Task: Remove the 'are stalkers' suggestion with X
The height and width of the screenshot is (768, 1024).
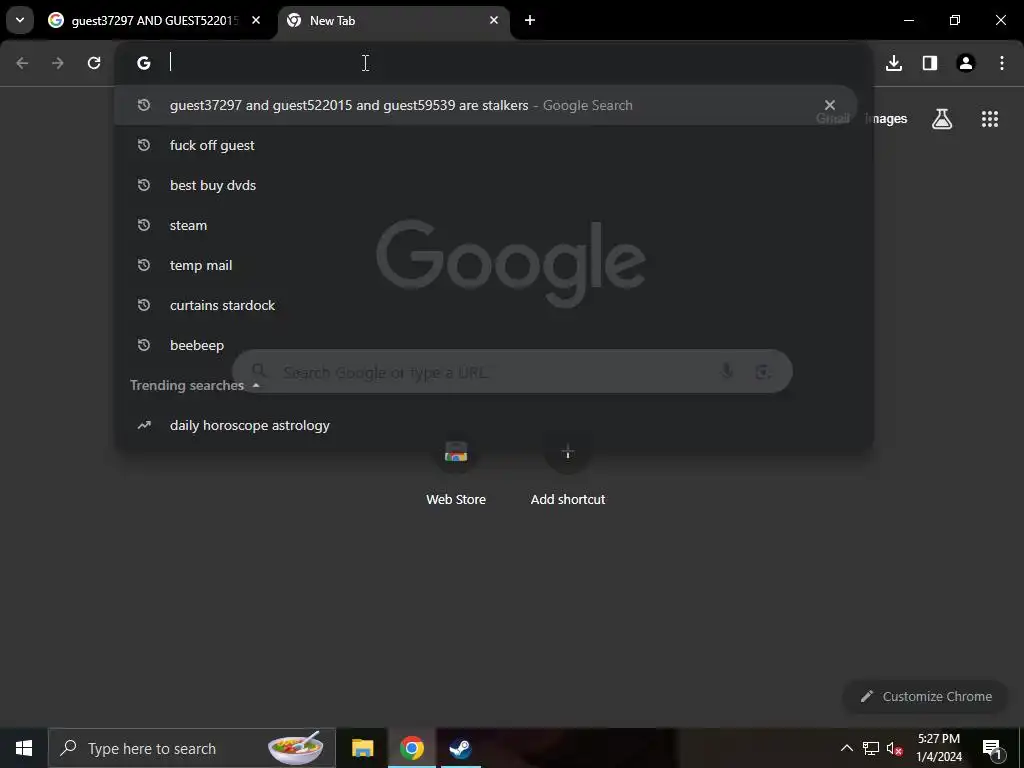Action: [x=829, y=105]
